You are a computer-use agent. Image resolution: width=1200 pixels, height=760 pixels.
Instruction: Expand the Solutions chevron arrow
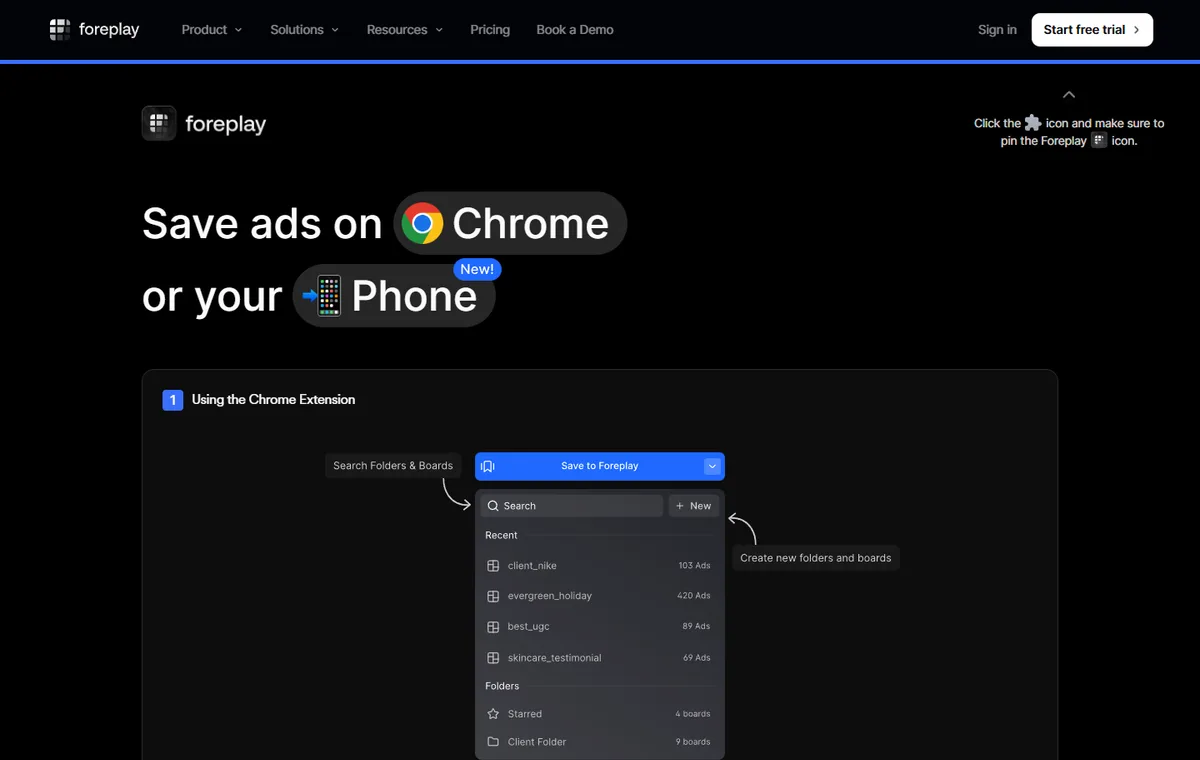point(335,31)
